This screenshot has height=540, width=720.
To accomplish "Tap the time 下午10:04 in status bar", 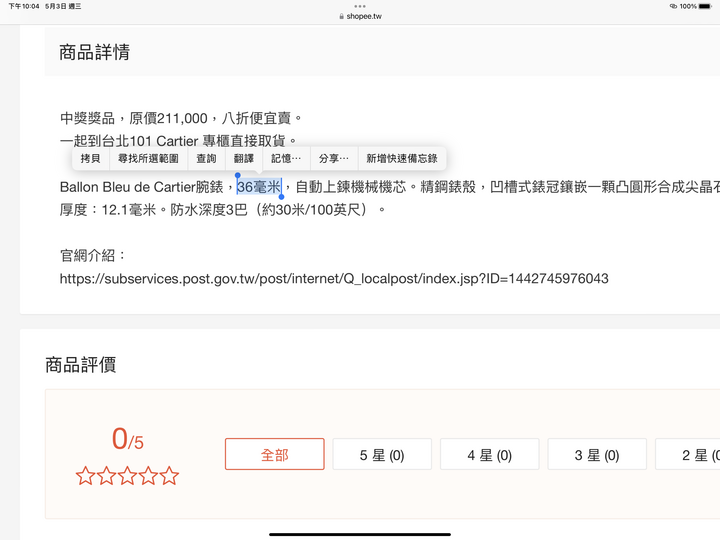I will 24,6.
